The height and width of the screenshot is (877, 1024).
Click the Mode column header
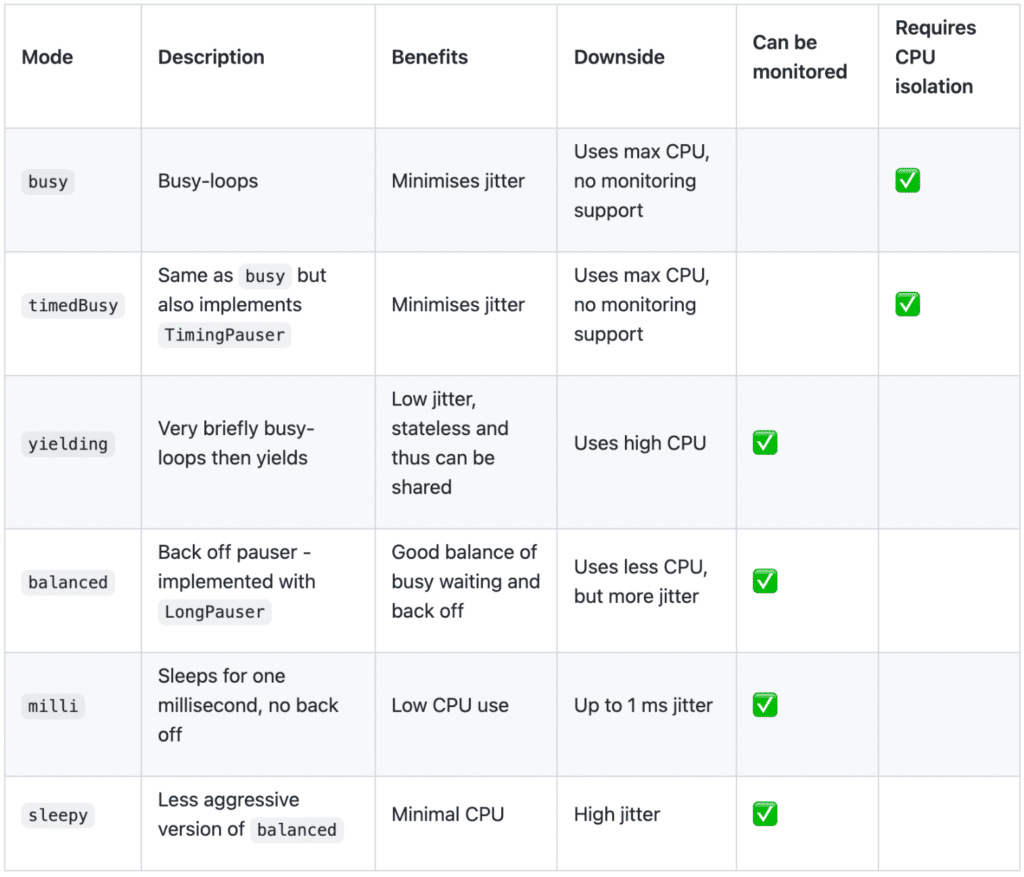47,57
